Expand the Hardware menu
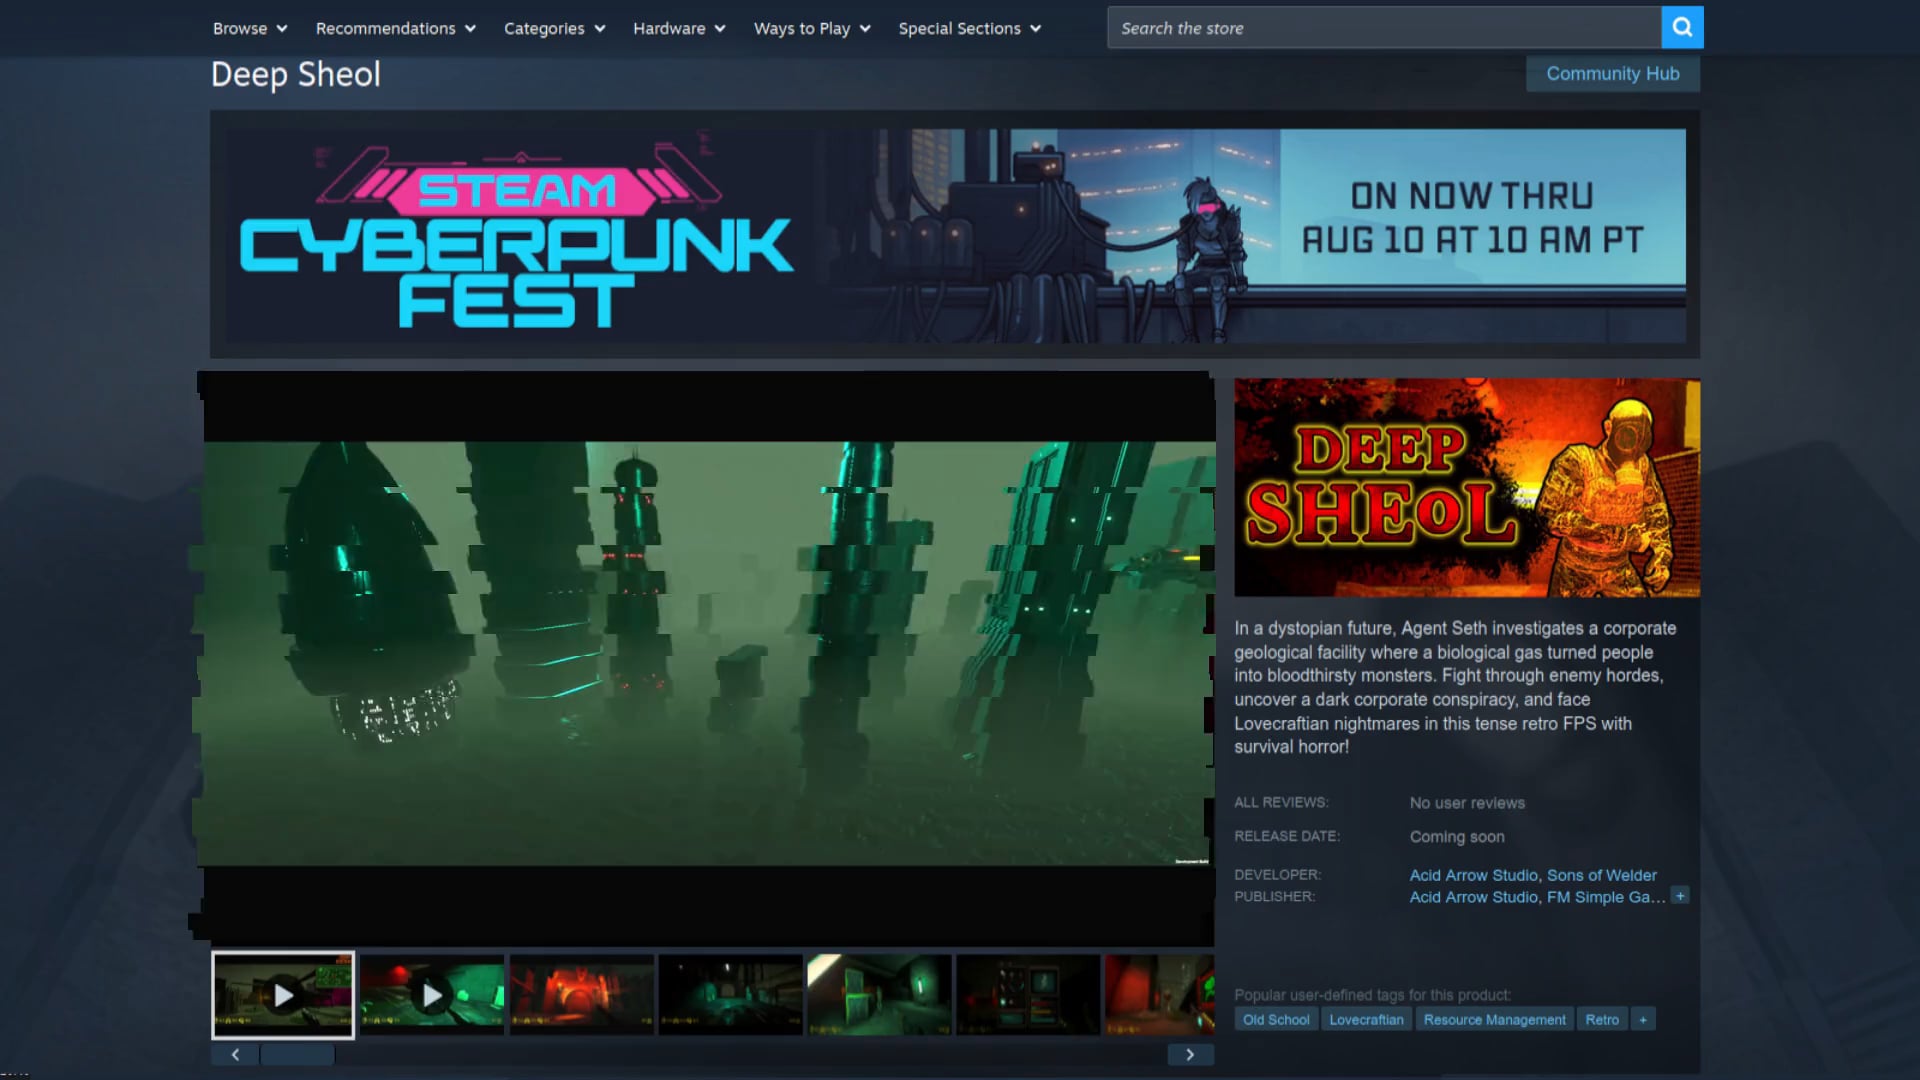This screenshot has width=1920, height=1080. click(679, 28)
